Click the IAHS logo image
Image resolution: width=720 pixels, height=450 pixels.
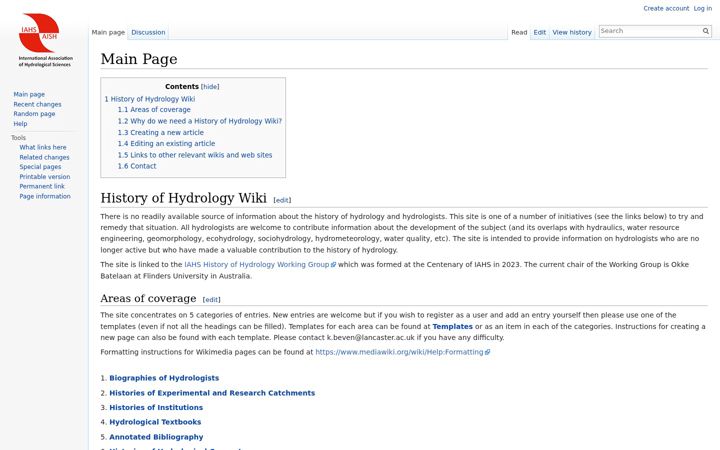click(x=45, y=40)
